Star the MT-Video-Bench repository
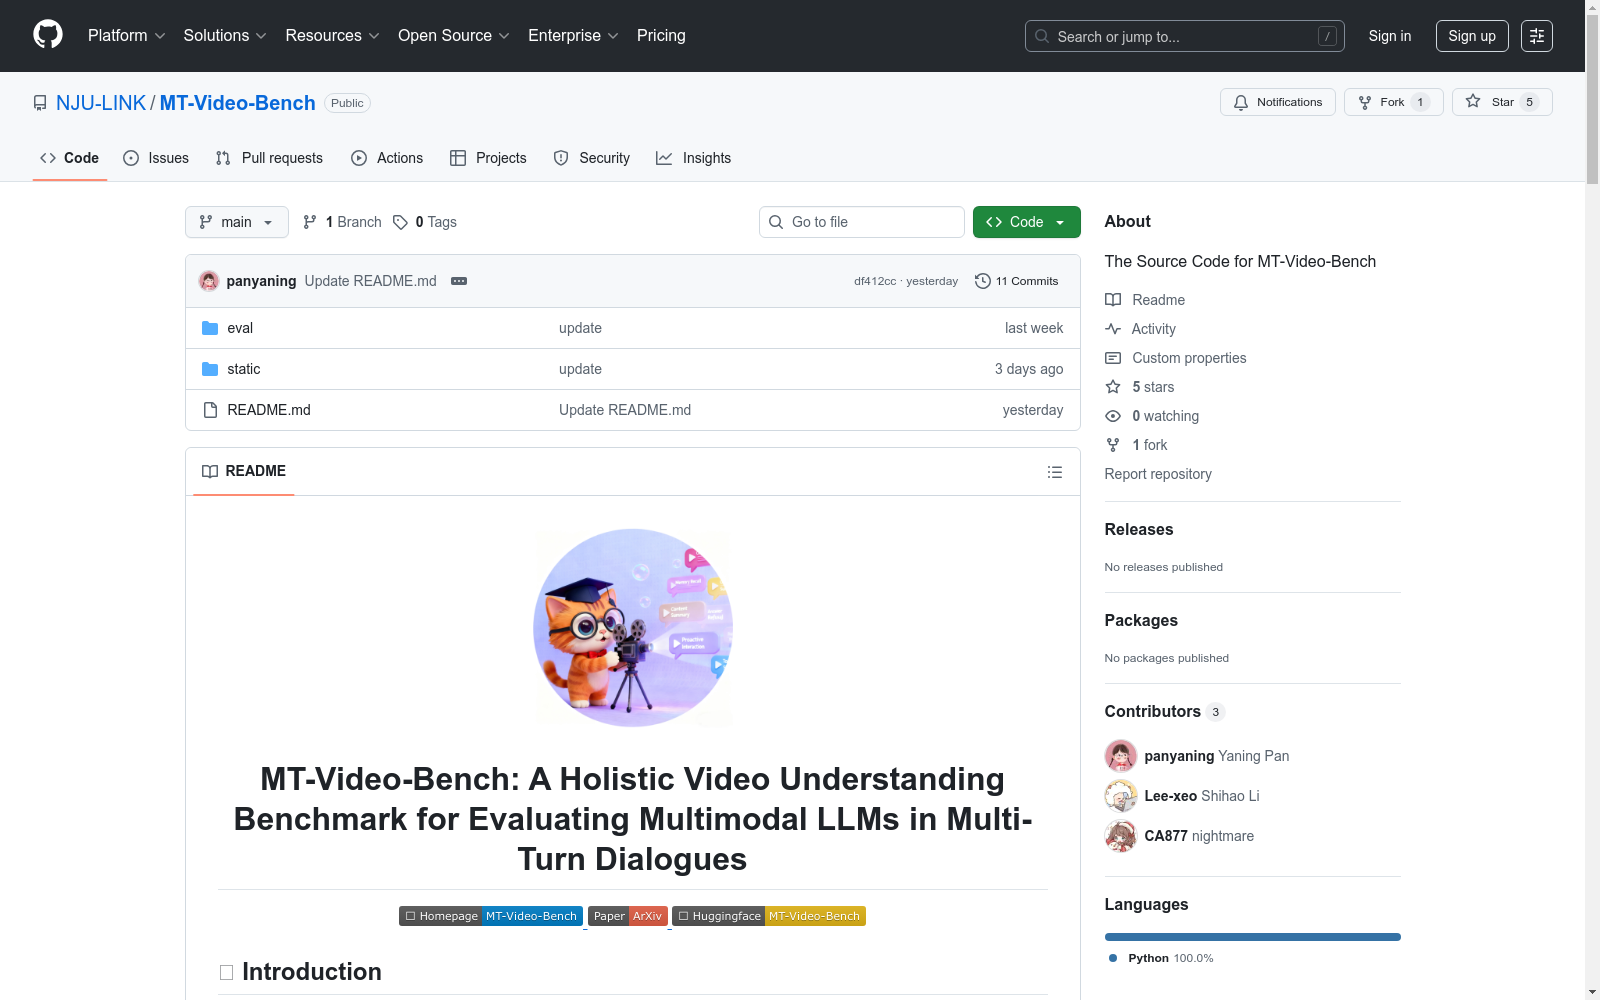 pos(1502,102)
